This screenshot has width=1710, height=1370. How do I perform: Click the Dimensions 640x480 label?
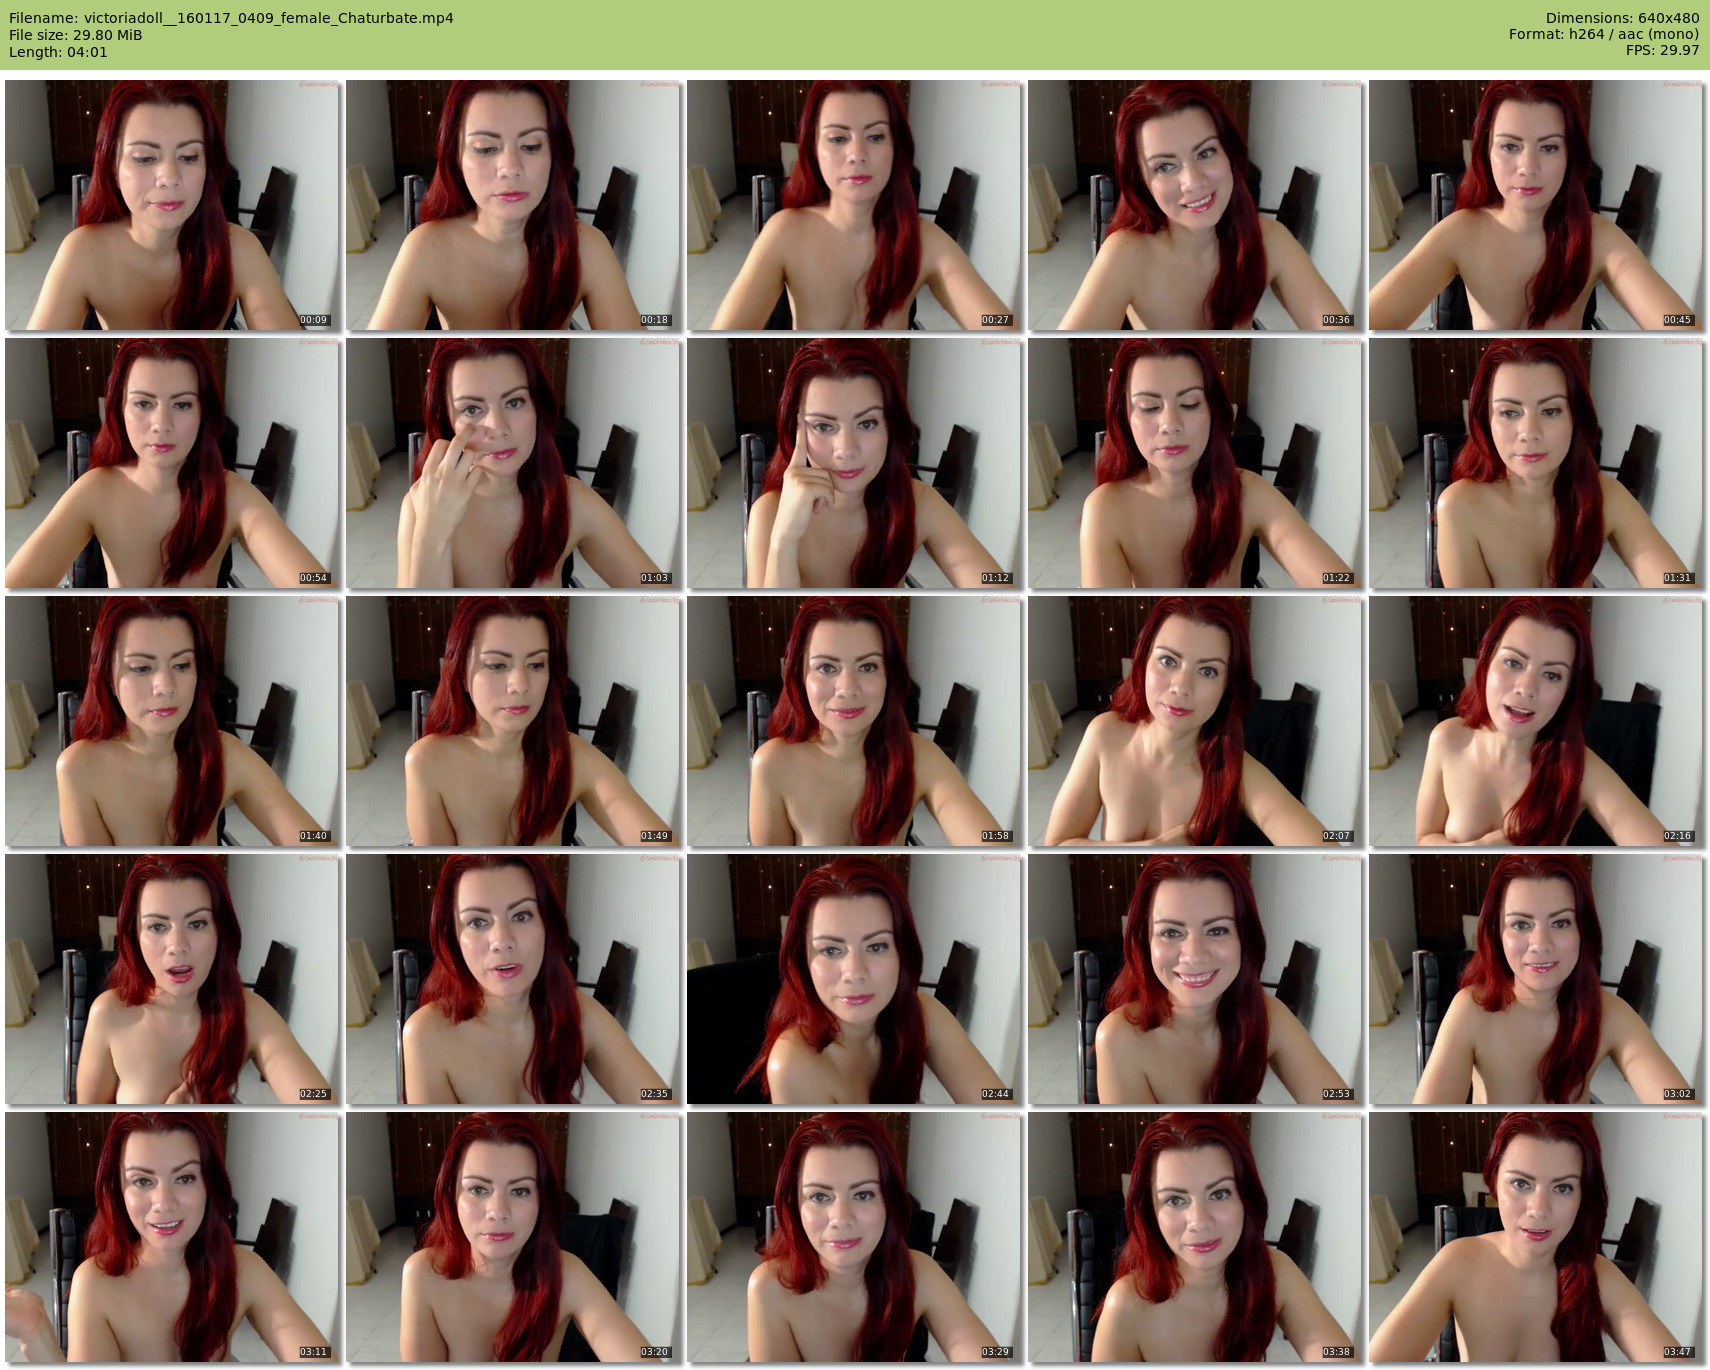pos(1622,18)
